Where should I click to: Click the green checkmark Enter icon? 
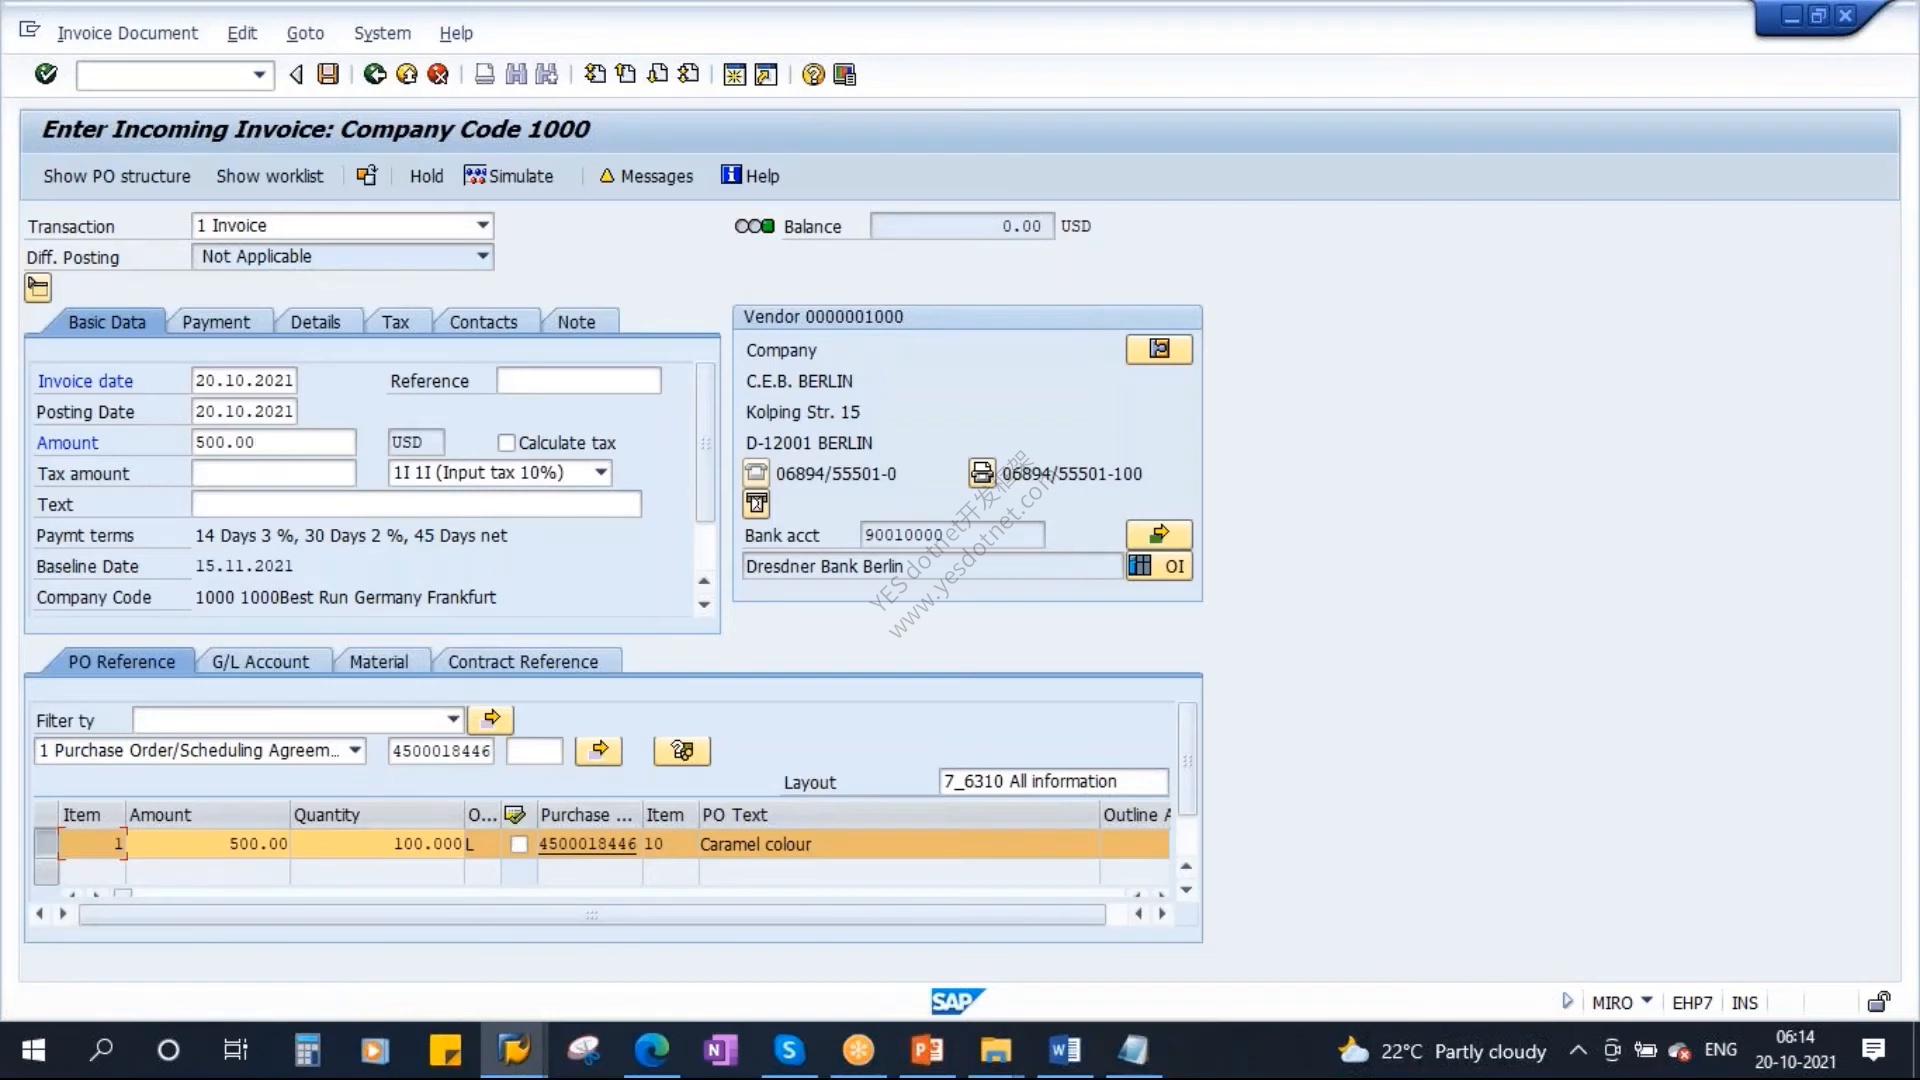[x=46, y=74]
